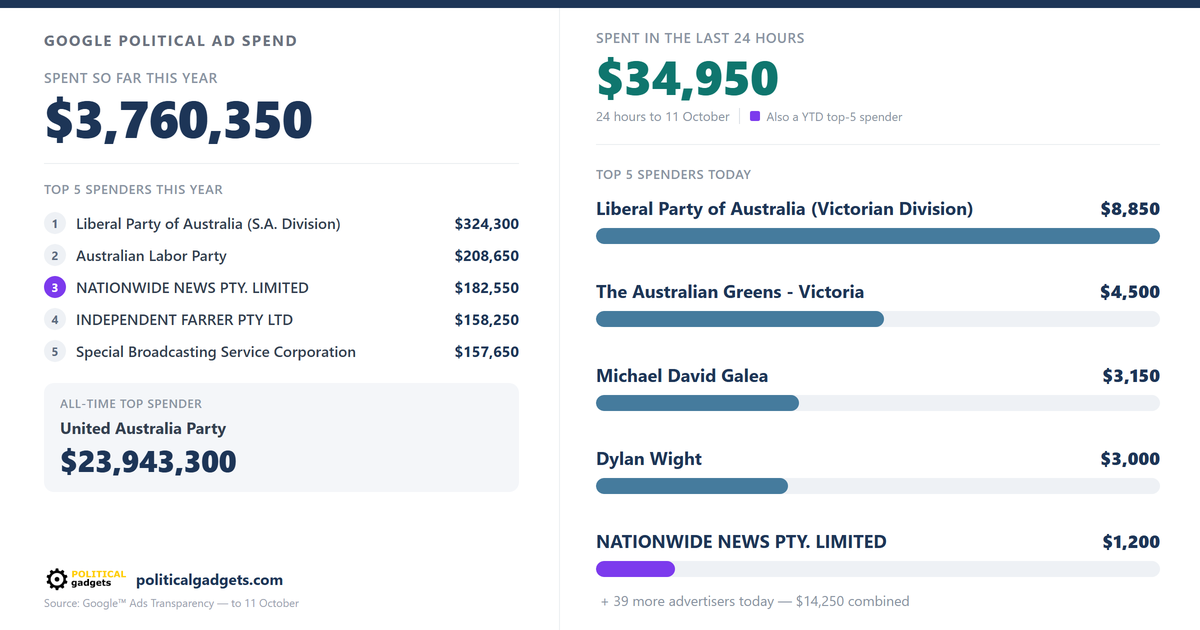Click the Liberal Party Victorian Division spend bar

tap(878, 236)
